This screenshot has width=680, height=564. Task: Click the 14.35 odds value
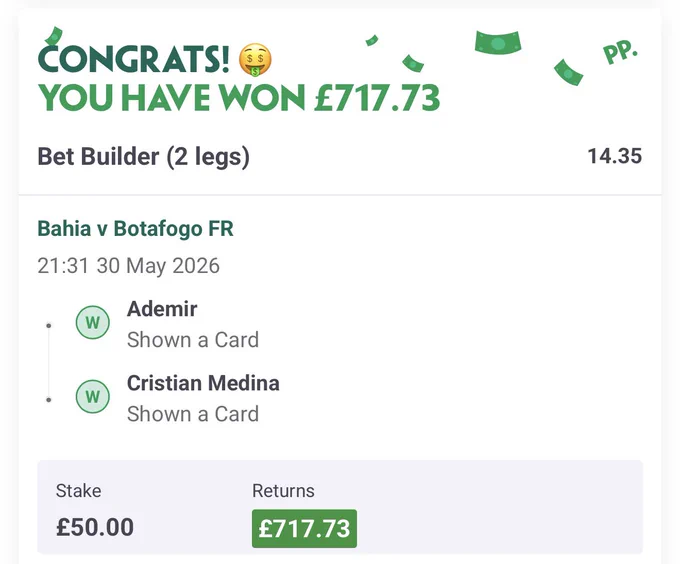click(615, 156)
